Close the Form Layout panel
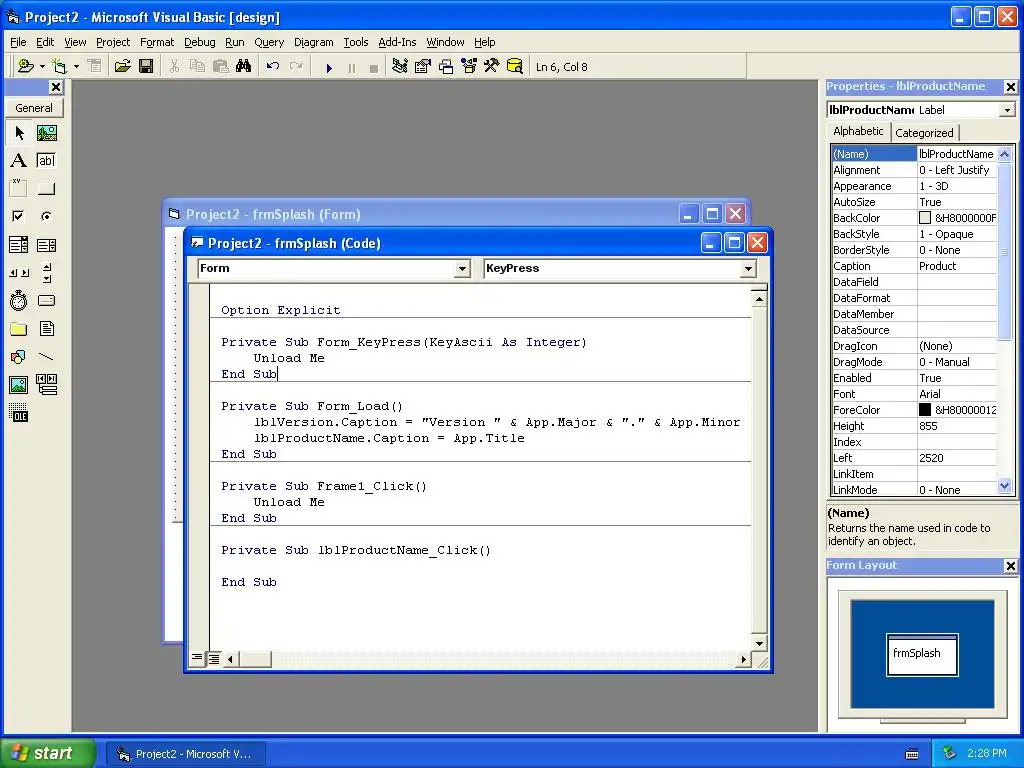 pos(1010,566)
